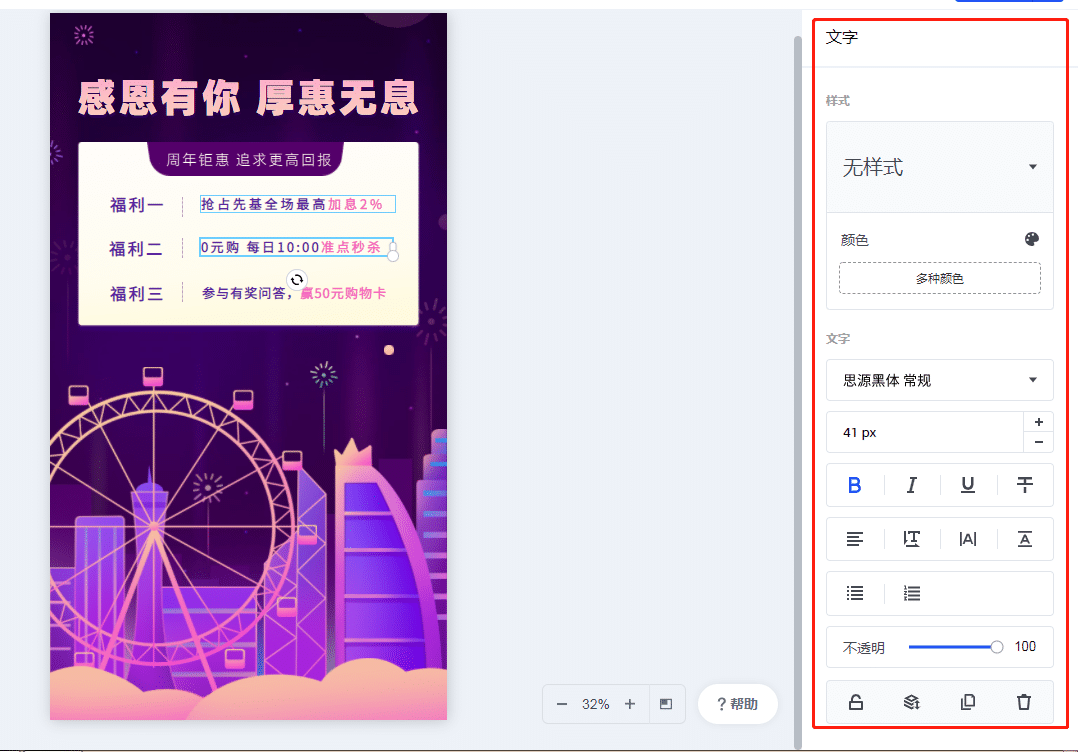Adjust line height spacing
Screen dimensions: 1078x752
click(912, 539)
